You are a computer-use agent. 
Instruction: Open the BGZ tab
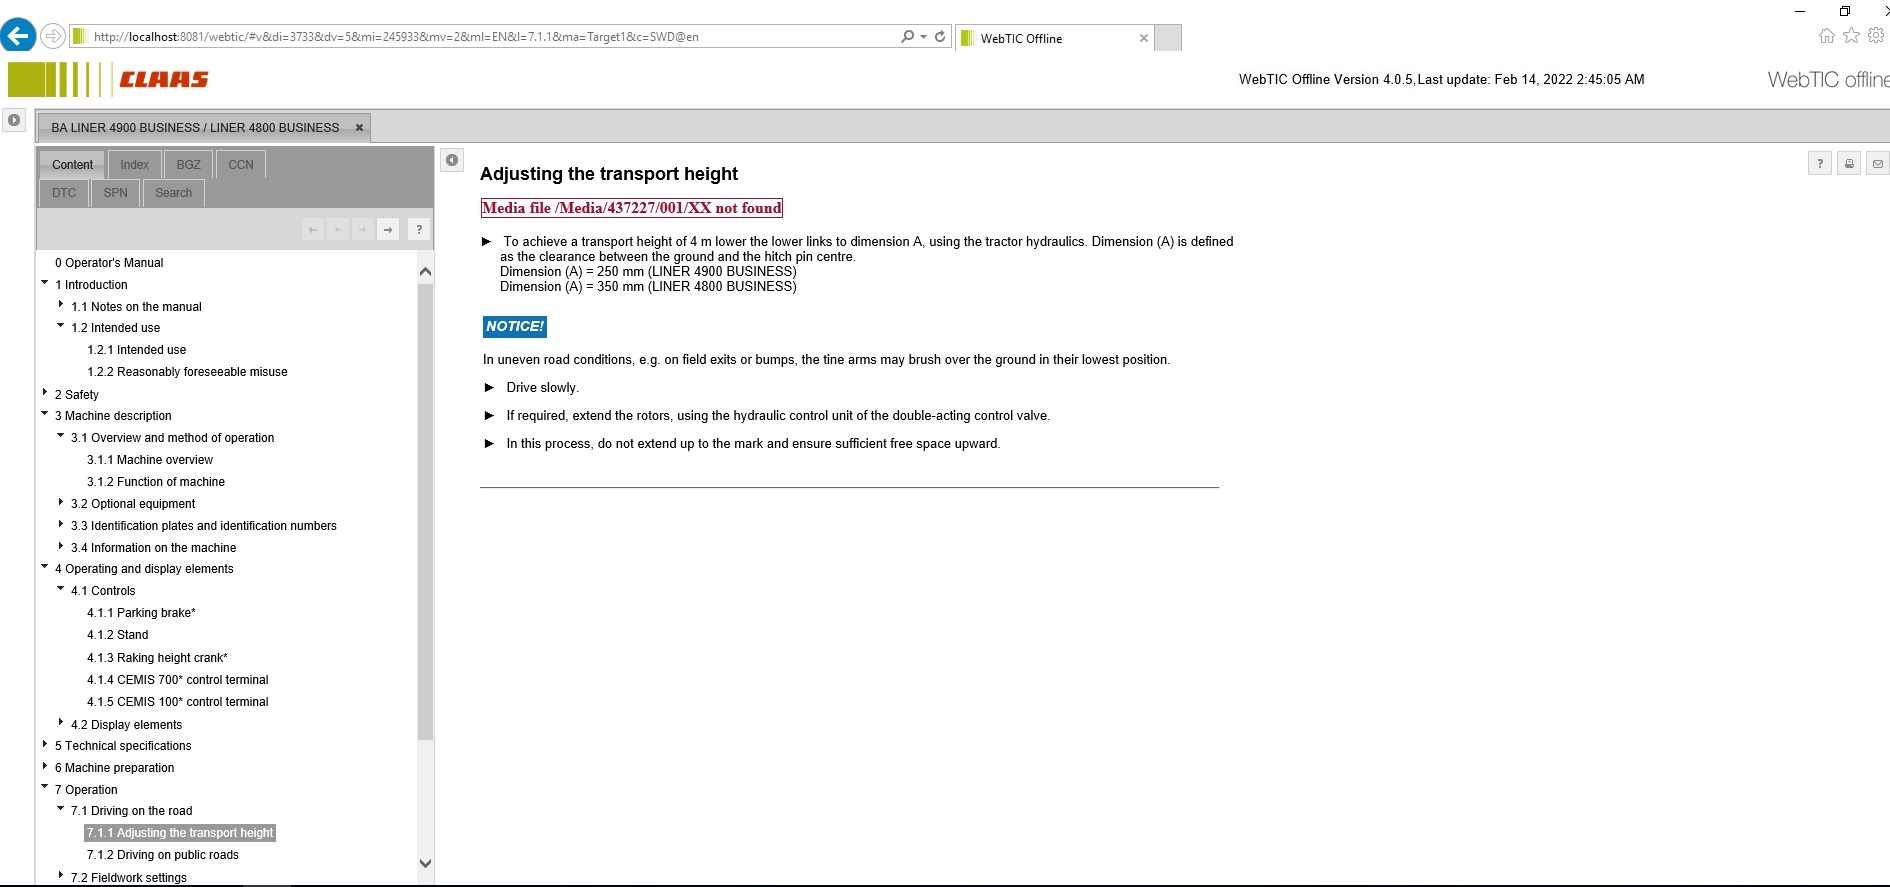click(x=188, y=165)
